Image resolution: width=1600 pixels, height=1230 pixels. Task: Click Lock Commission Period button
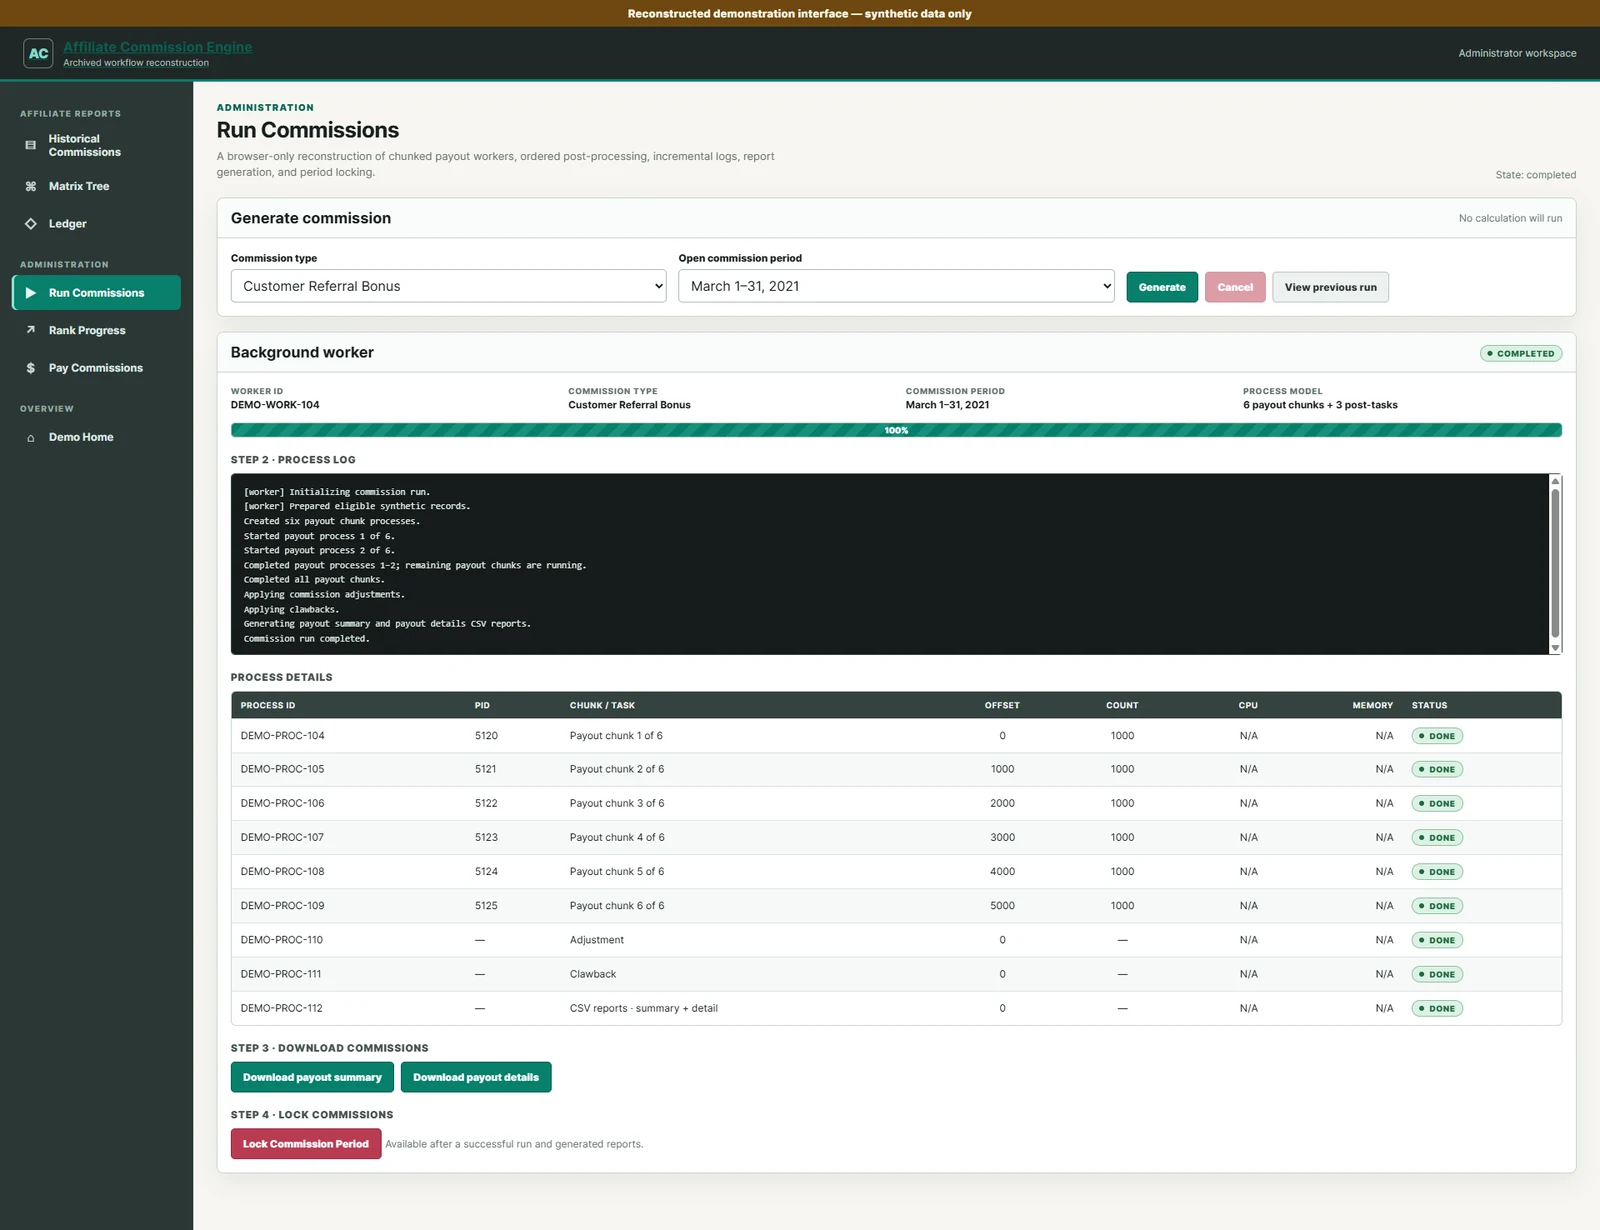306,1144
